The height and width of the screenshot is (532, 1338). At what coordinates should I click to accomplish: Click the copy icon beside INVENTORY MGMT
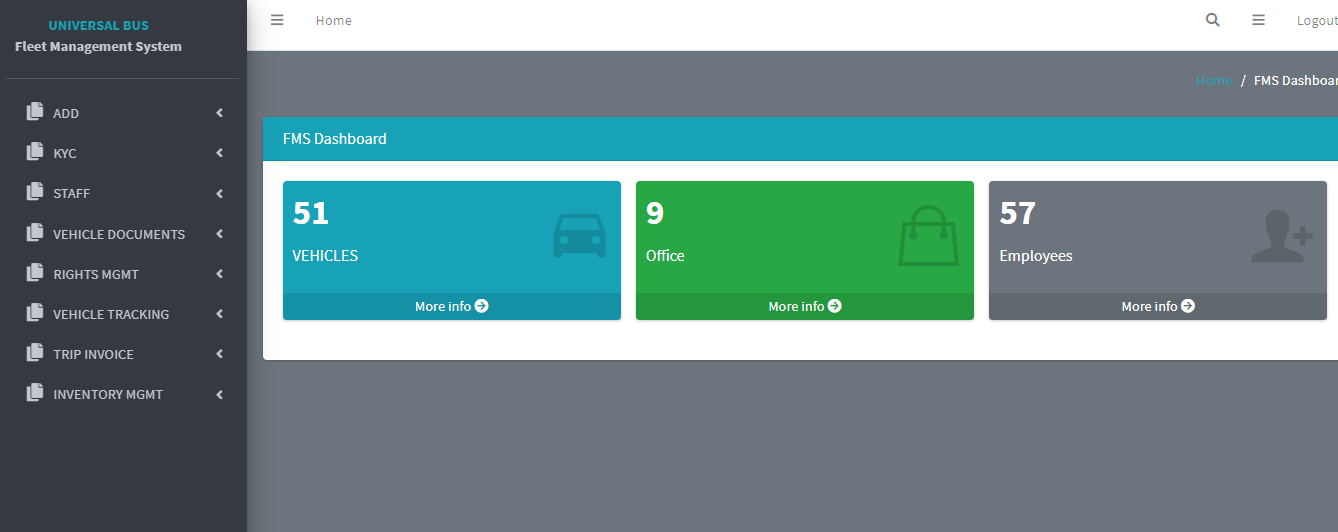click(35, 392)
